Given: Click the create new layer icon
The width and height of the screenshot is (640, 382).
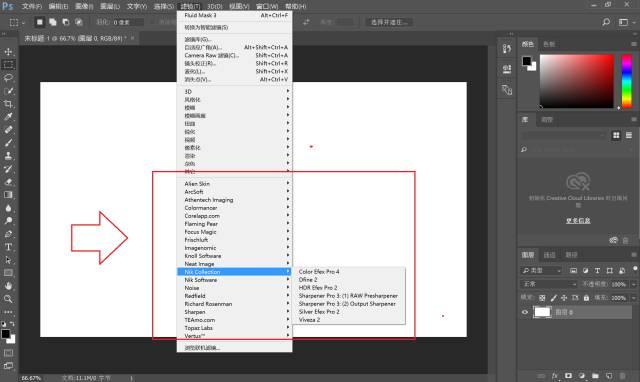Looking at the screenshot, I should coord(609,375).
